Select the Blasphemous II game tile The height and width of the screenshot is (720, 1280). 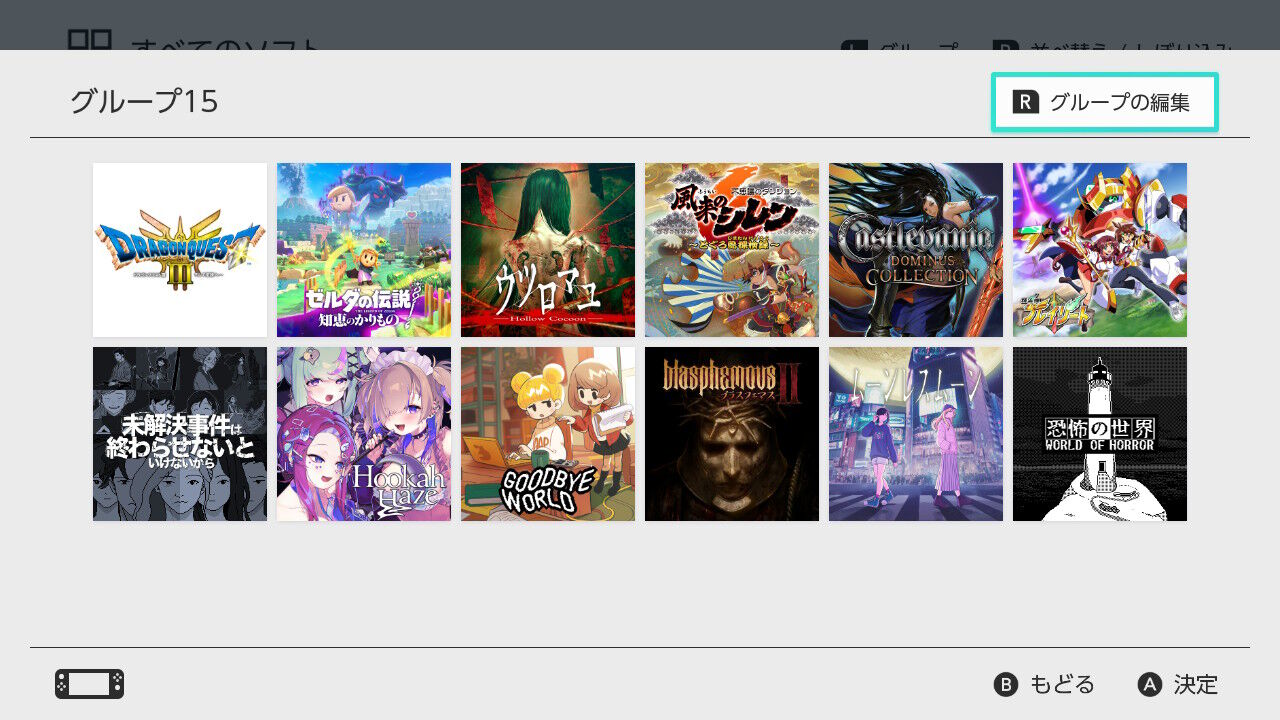(732, 434)
